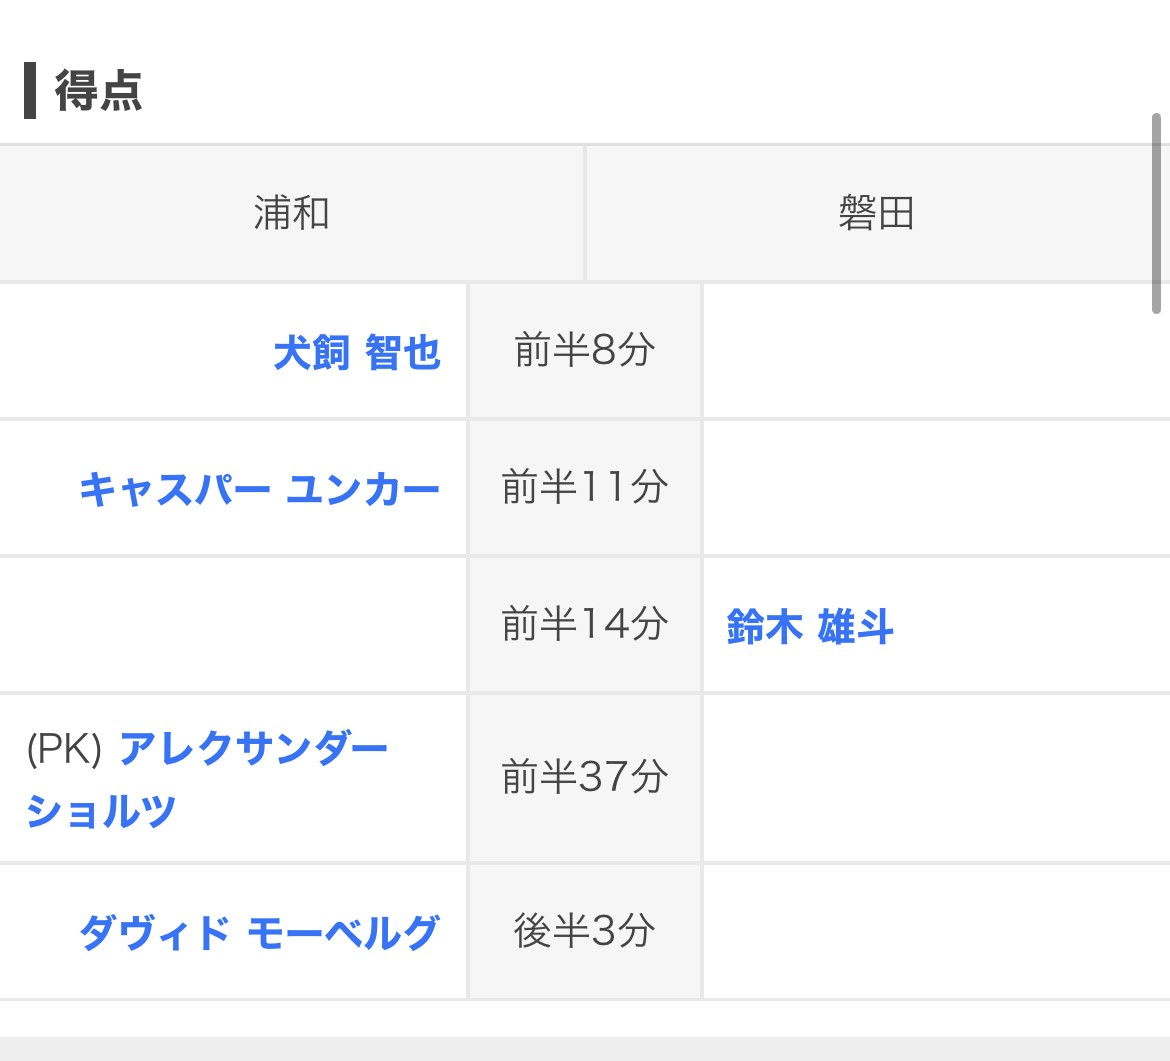Viewport: 1170px width, 1061px height.
Task: Click the 前半14分 goal time cell
Action: pos(584,625)
